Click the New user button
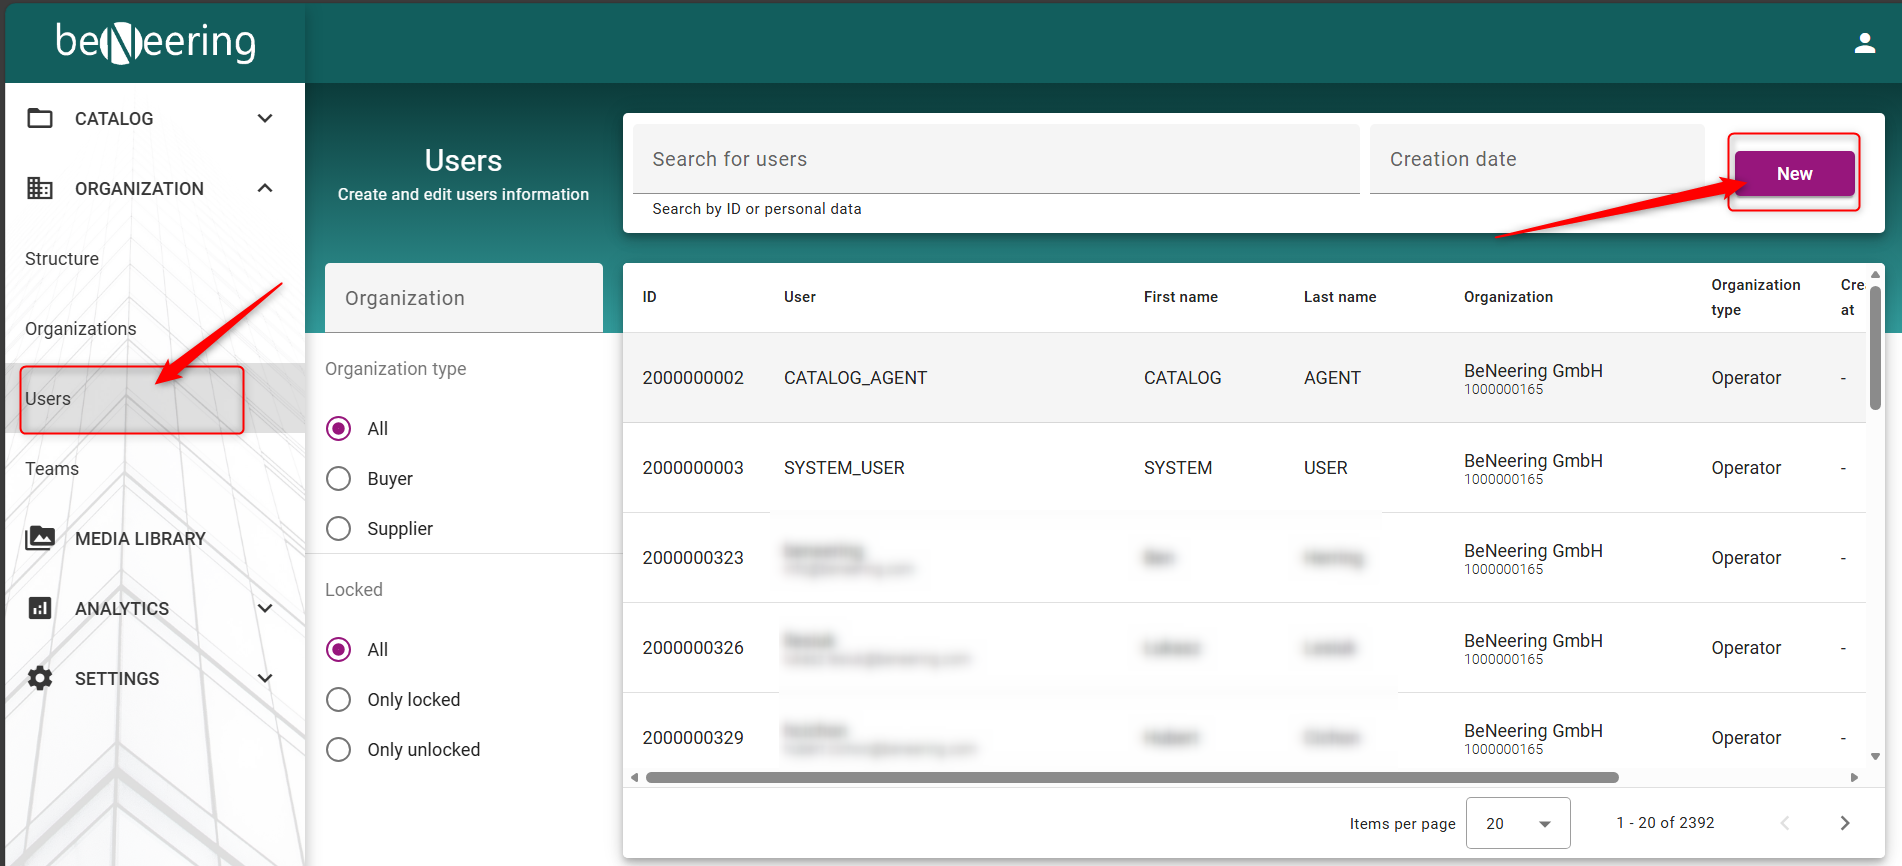Screen dimensions: 1902x866 pyautogui.click(x=1794, y=174)
